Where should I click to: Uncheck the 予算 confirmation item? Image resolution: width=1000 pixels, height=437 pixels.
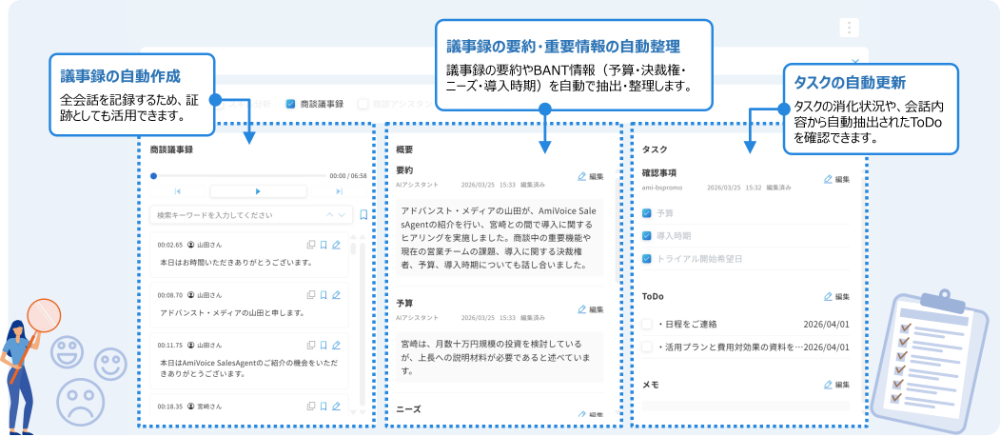(x=647, y=213)
